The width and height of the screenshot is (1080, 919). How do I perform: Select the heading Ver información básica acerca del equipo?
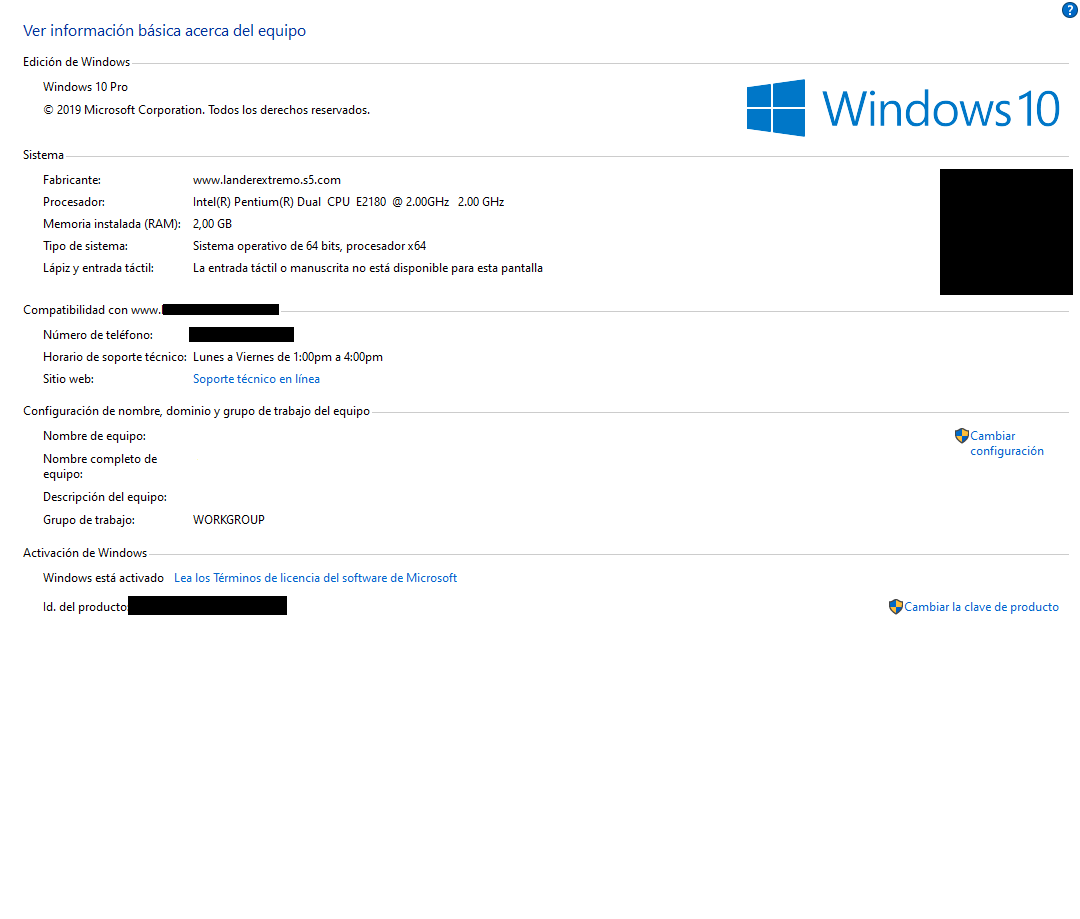point(165,31)
